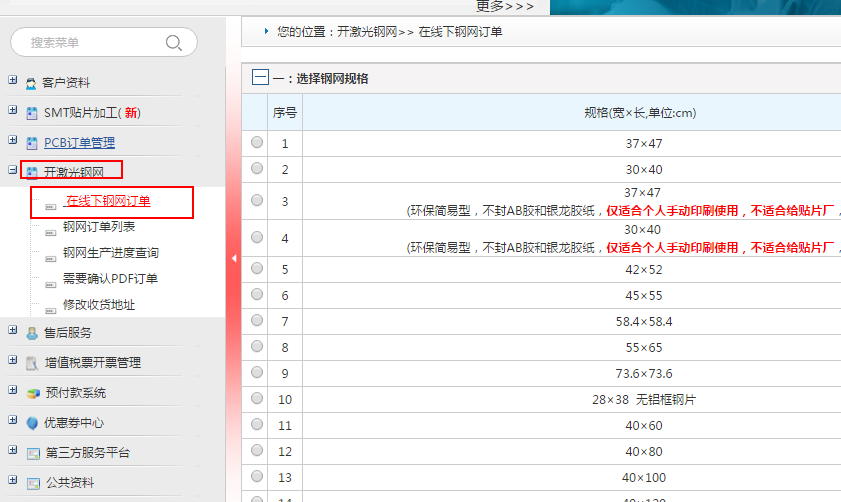Open 钢网订单列表 submenu item

99,227
